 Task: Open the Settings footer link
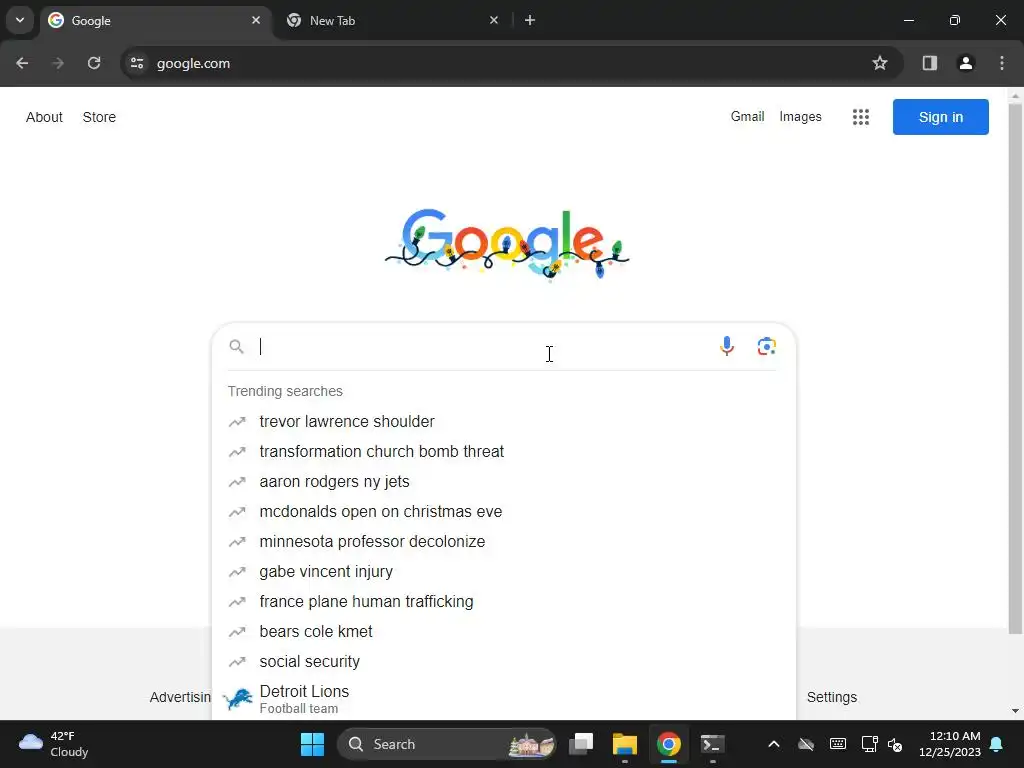pos(831,697)
